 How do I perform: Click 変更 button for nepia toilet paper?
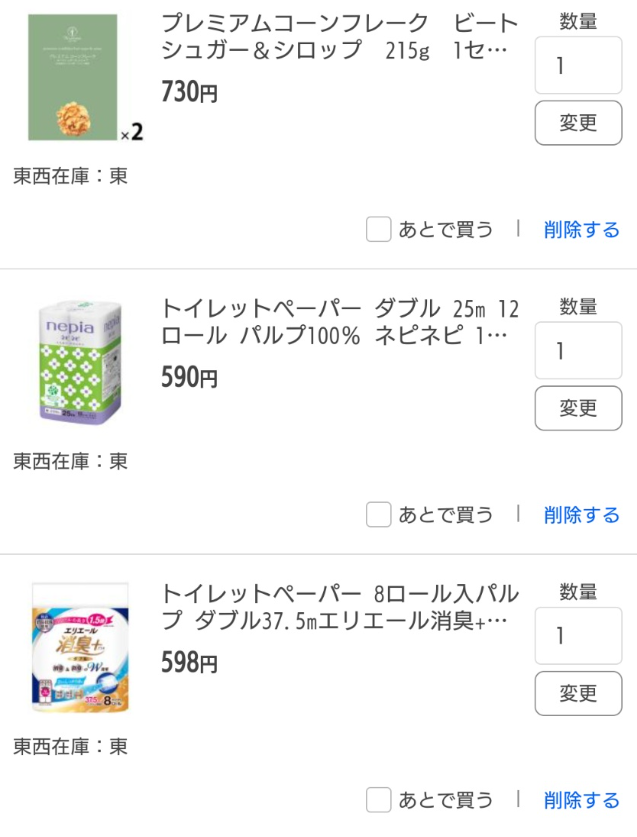(578, 408)
